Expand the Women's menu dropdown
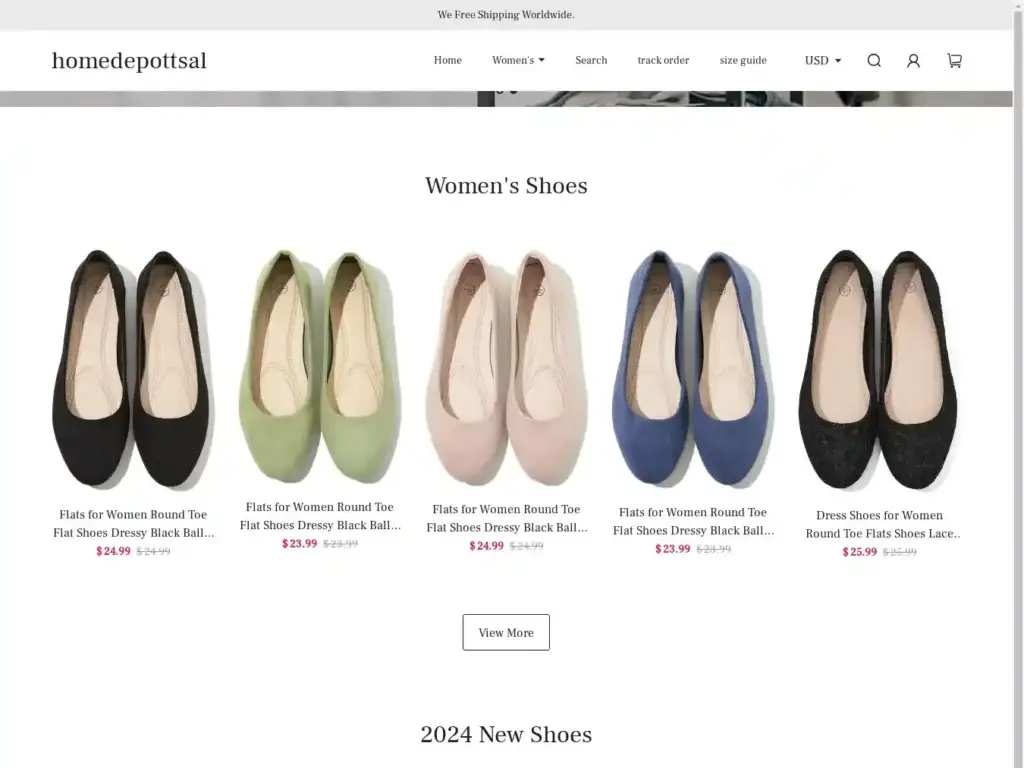 (518, 61)
